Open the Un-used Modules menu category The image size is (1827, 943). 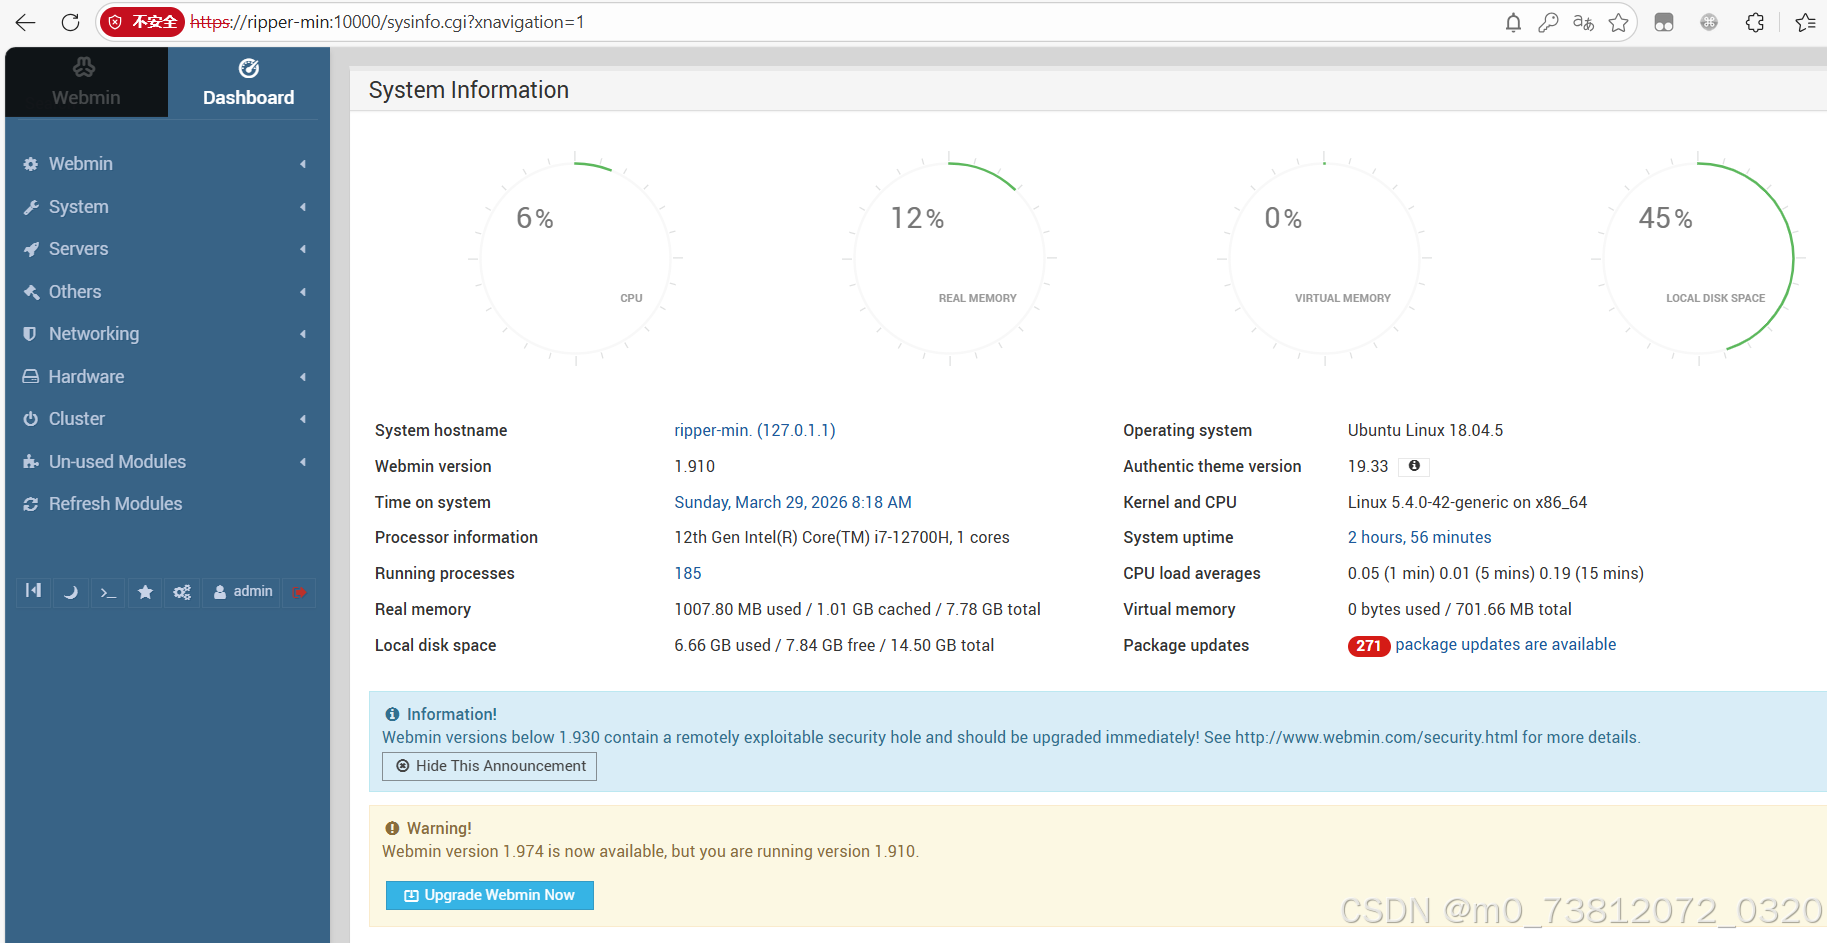pyautogui.click(x=165, y=462)
